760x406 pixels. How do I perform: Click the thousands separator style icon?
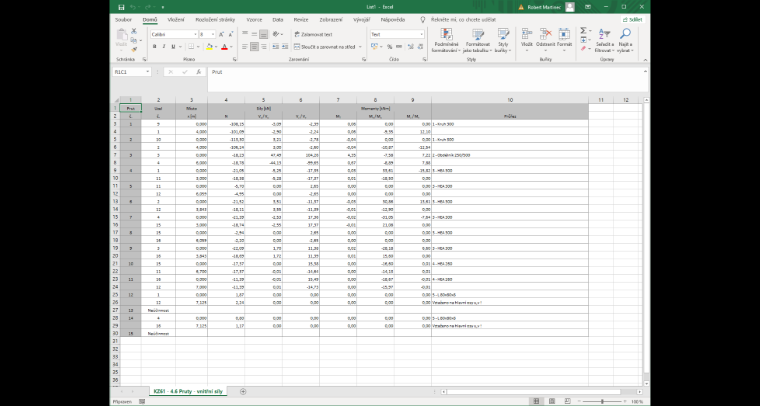(399, 47)
